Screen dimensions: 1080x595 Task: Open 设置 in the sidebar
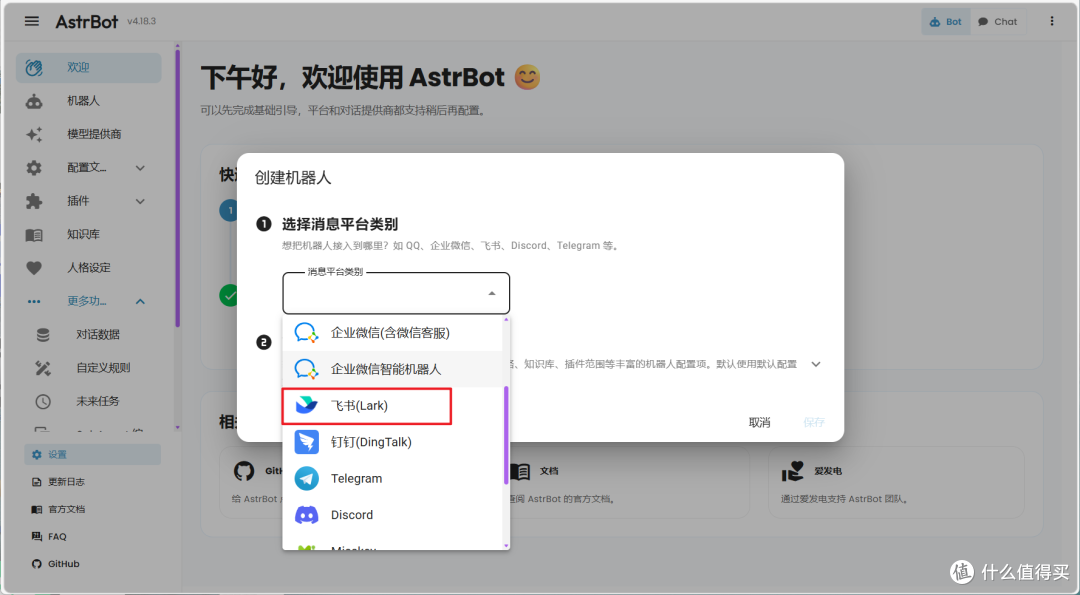[92, 455]
